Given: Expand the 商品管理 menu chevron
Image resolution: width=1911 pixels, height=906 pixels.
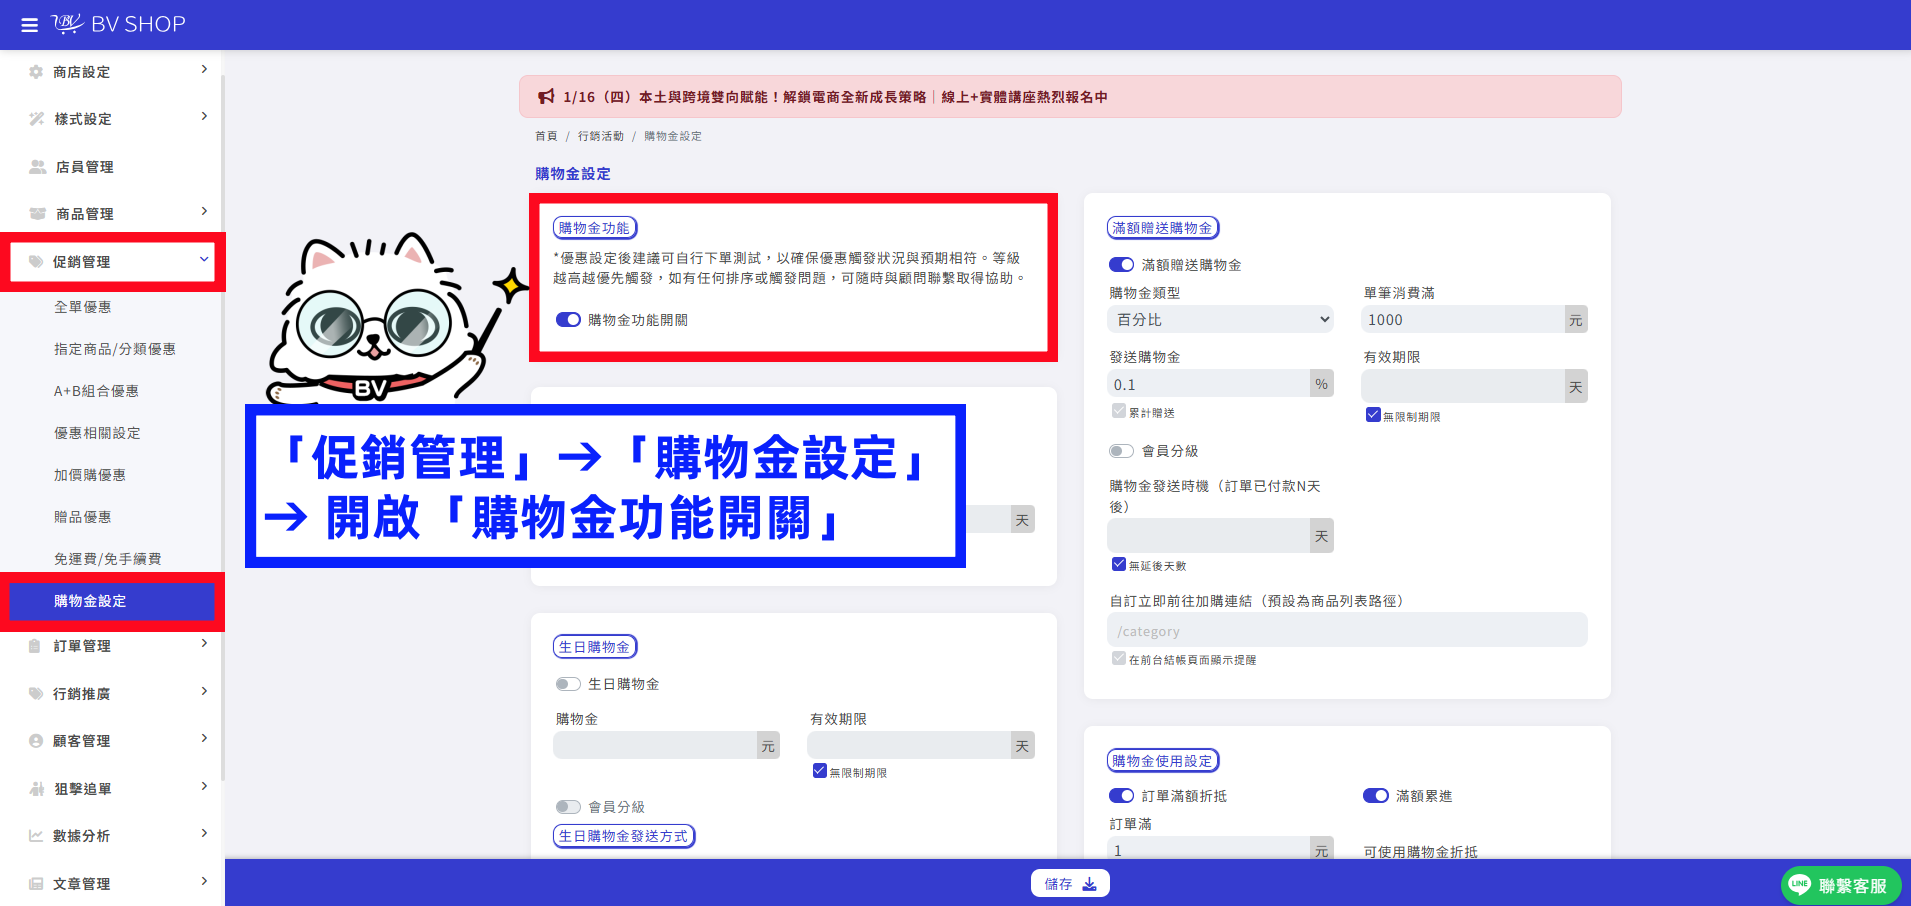Looking at the screenshot, I should click(204, 211).
